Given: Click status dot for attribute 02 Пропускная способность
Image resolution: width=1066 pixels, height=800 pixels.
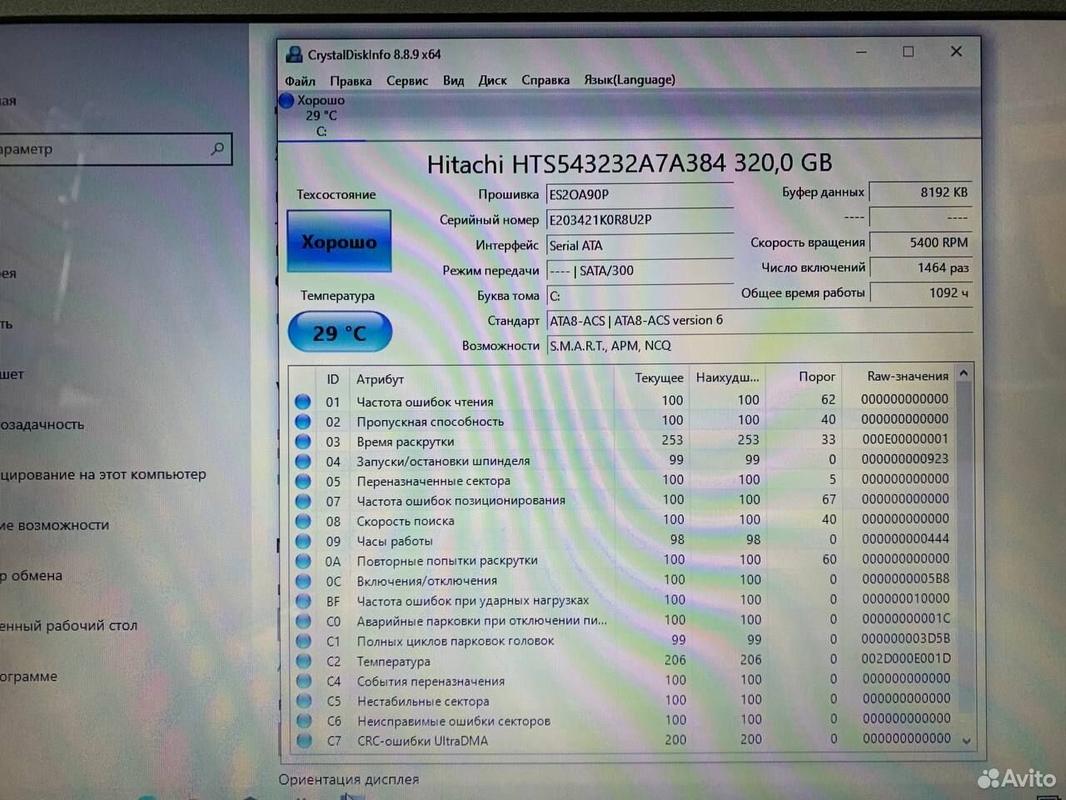Looking at the screenshot, I should point(303,421).
